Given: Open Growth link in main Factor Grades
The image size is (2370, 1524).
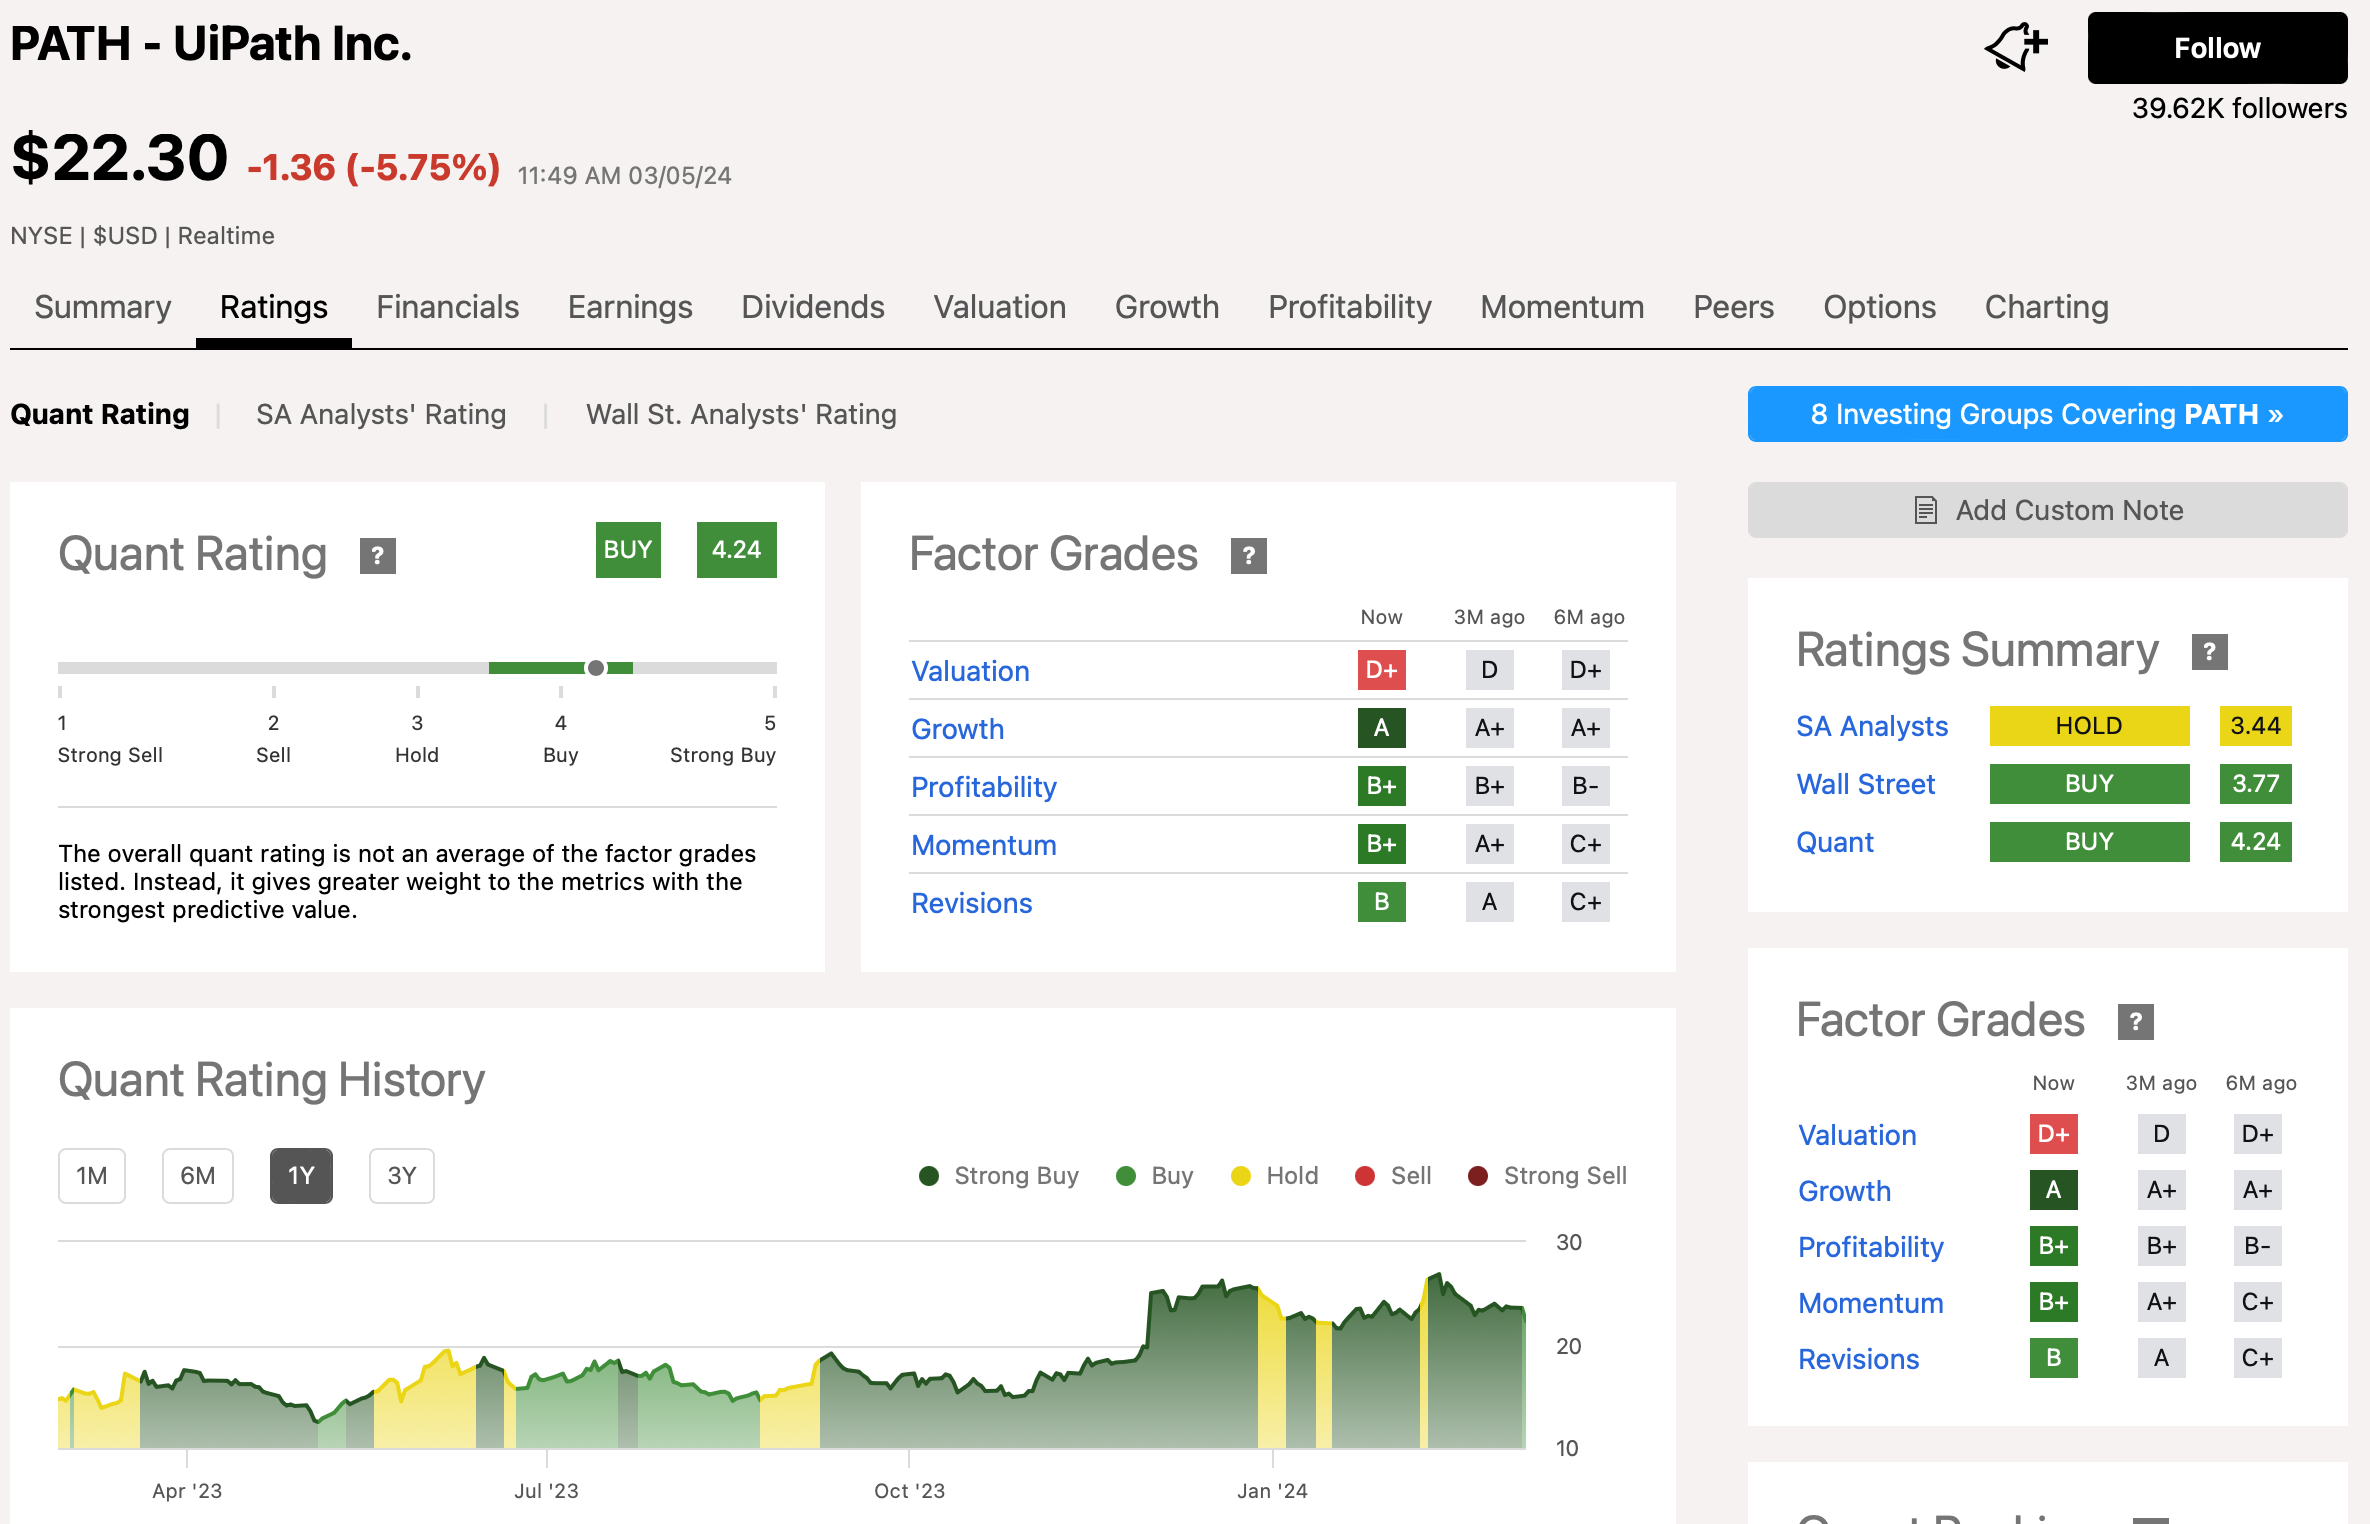Looking at the screenshot, I should point(957,729).
